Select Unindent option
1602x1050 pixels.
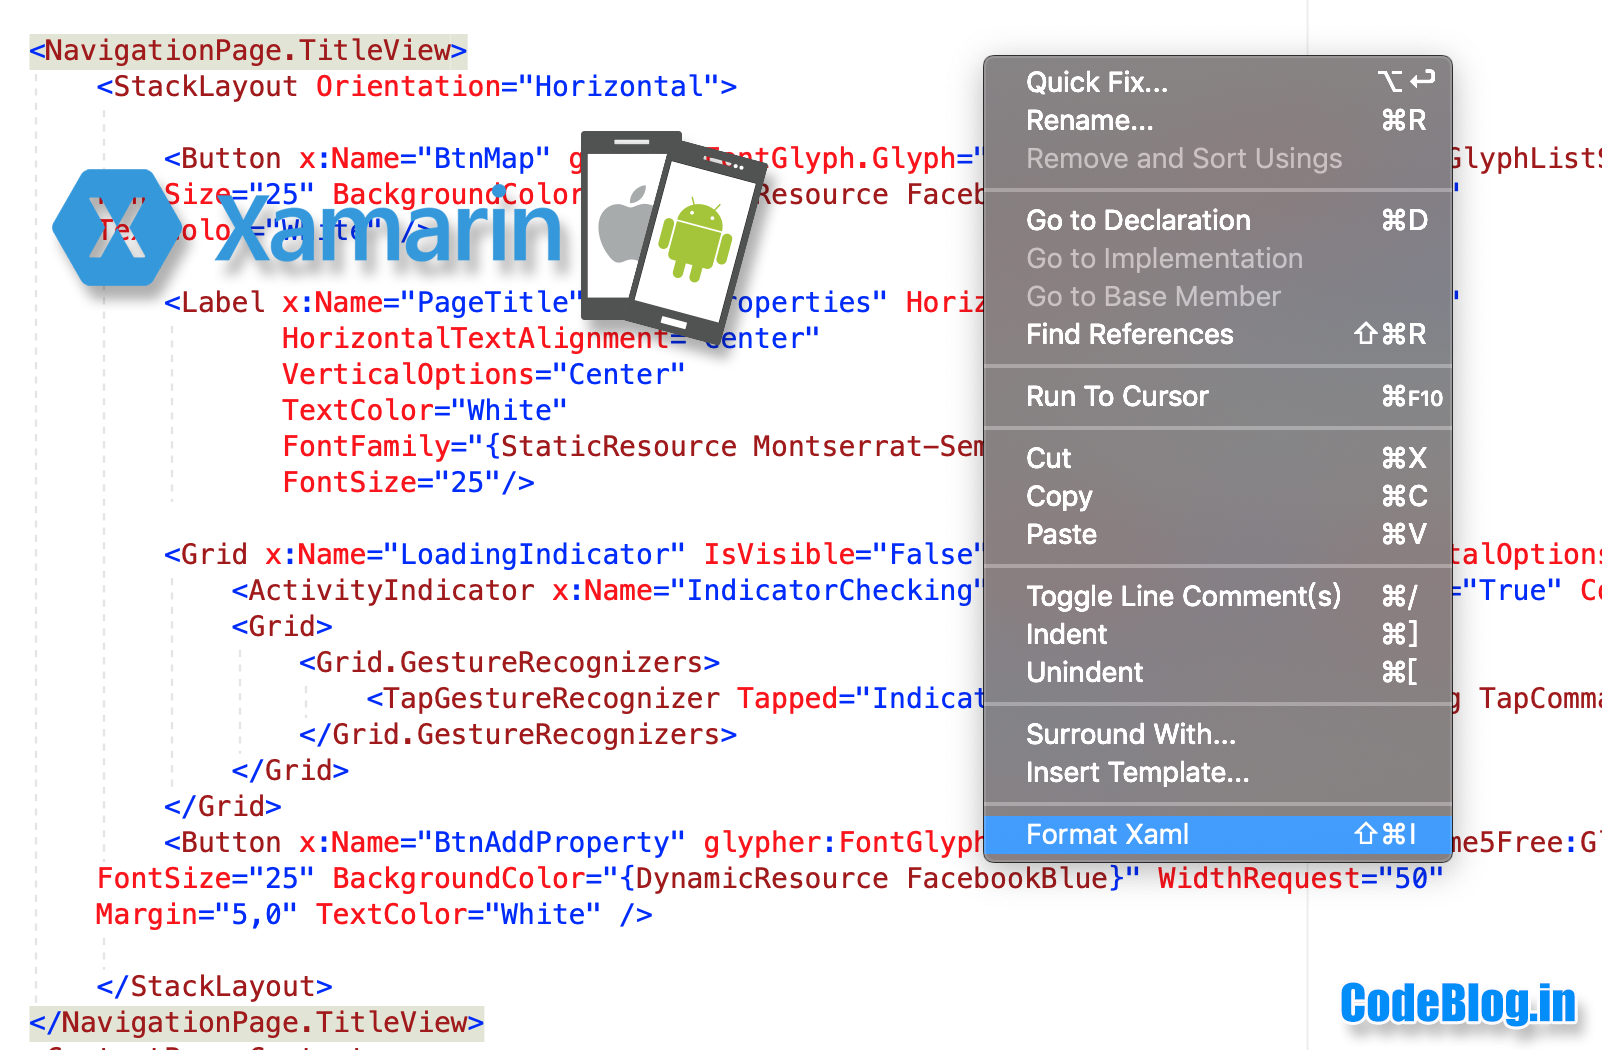tap(1084, 672)
